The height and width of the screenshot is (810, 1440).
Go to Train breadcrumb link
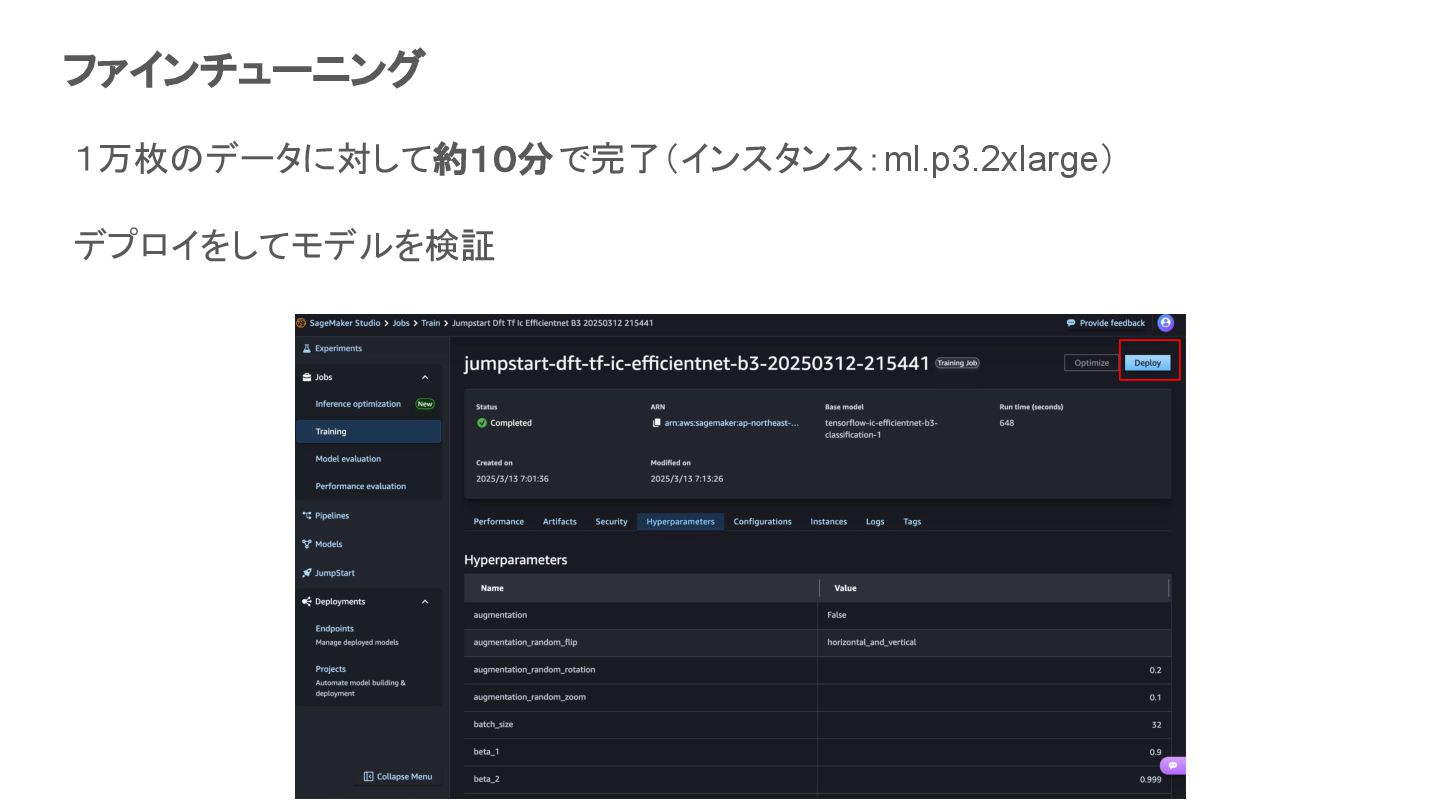431,323
